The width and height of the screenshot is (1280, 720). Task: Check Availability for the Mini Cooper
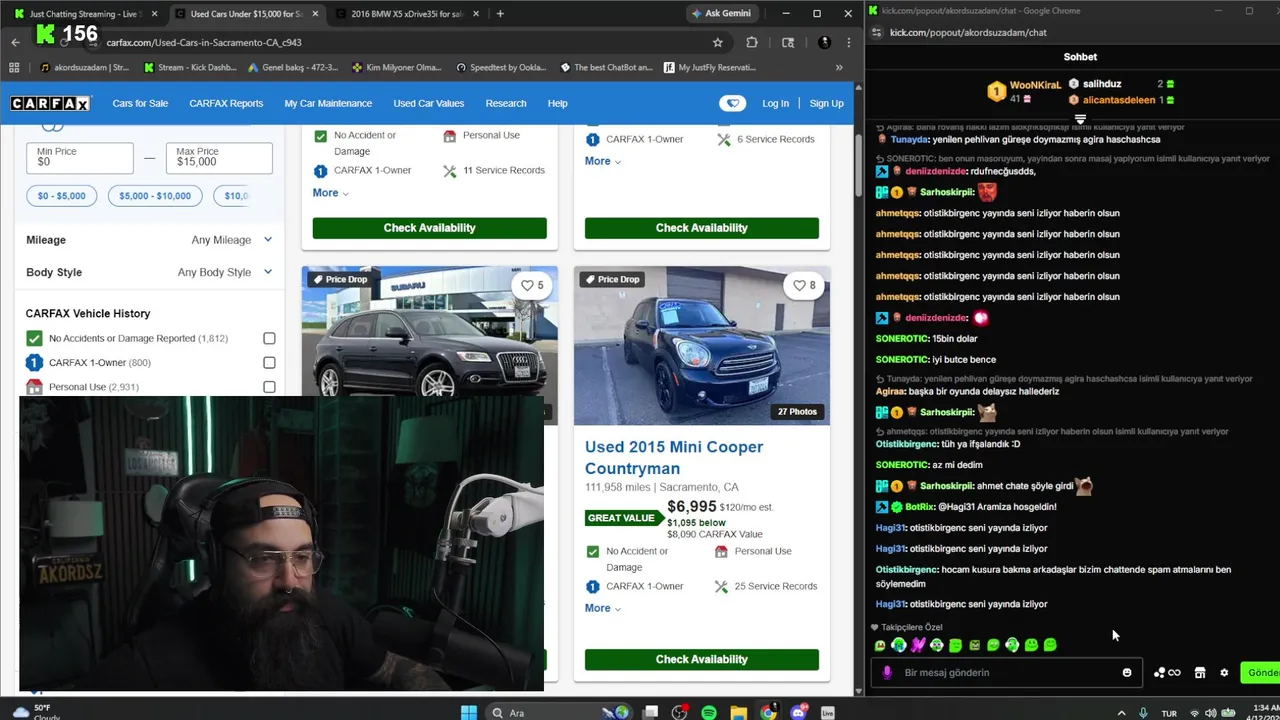(701, 659)
